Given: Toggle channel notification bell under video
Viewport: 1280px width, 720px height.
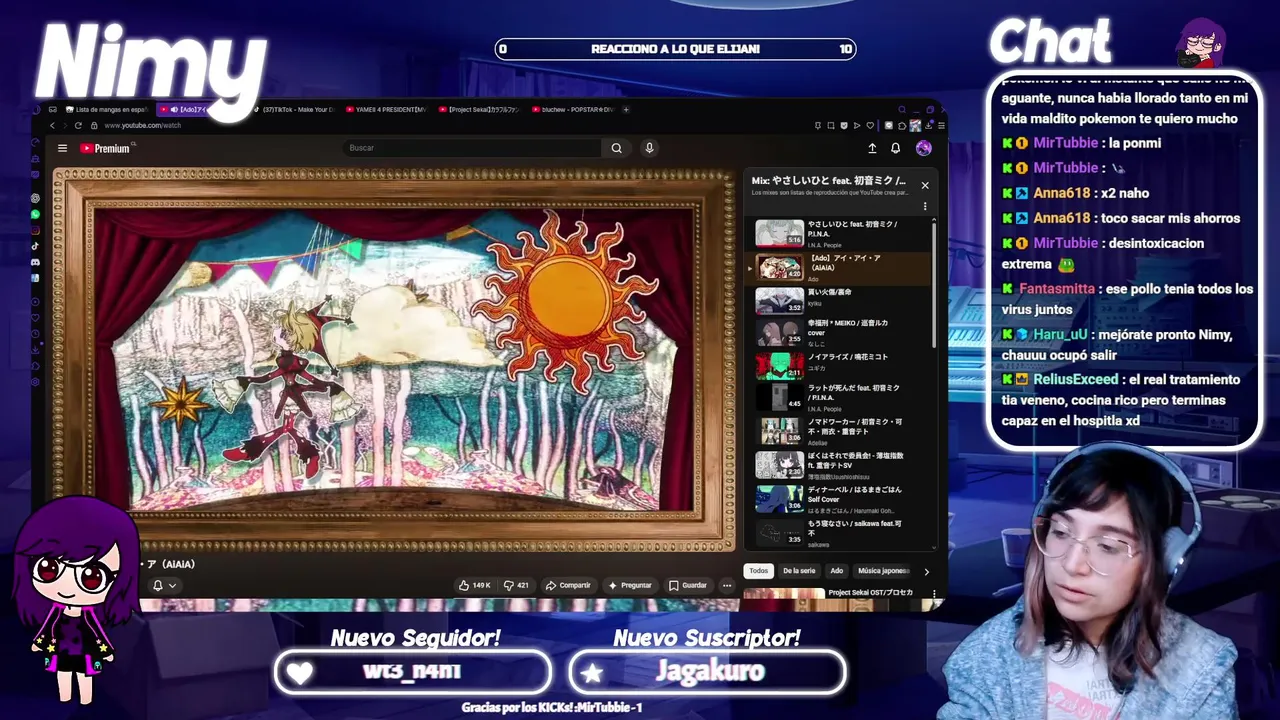Looking at the screenshot, I should 157,586.
